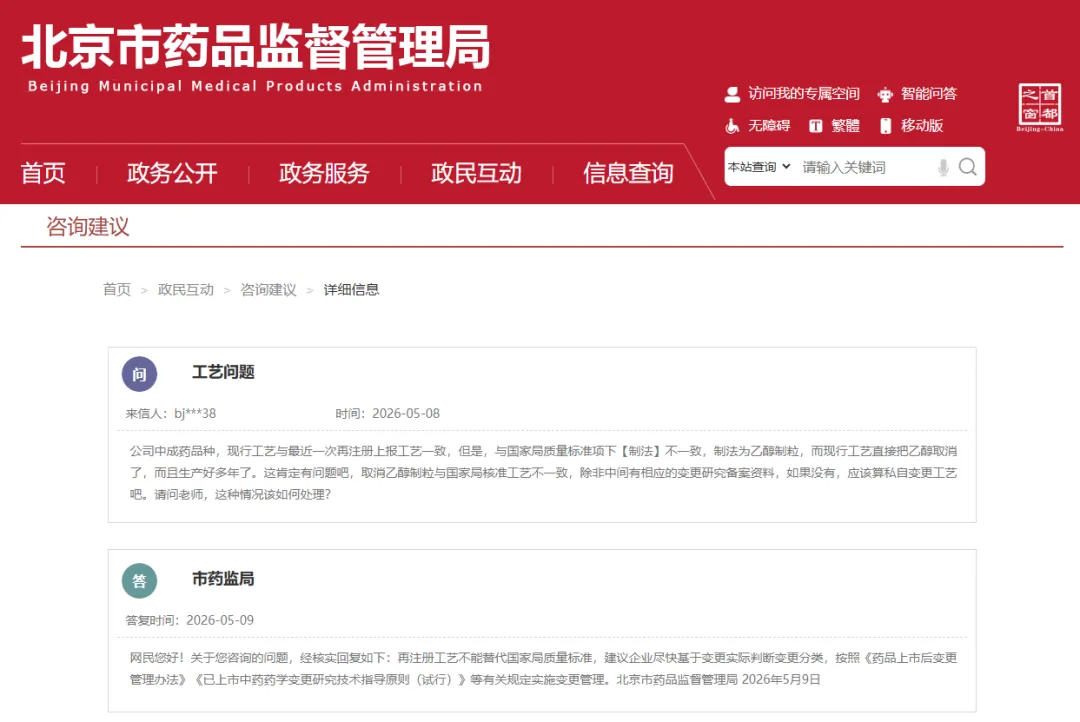Click the reply date 2026-05-09
This screenshot has width=1080, height=722.
click(220, 620)
